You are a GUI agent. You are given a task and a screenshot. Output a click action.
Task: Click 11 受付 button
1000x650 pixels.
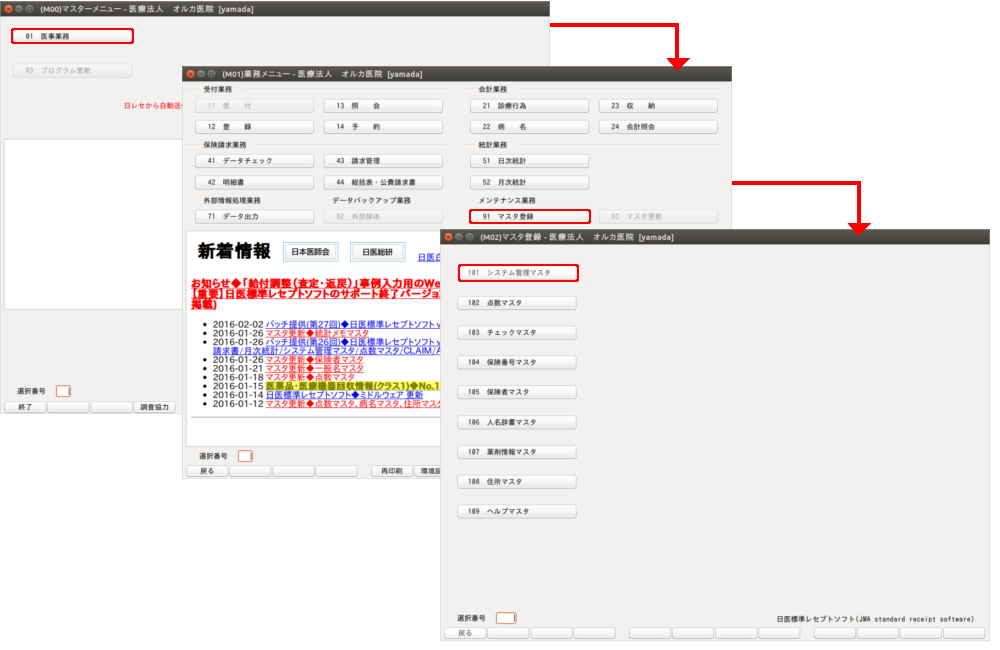click(x=254, y=106)
